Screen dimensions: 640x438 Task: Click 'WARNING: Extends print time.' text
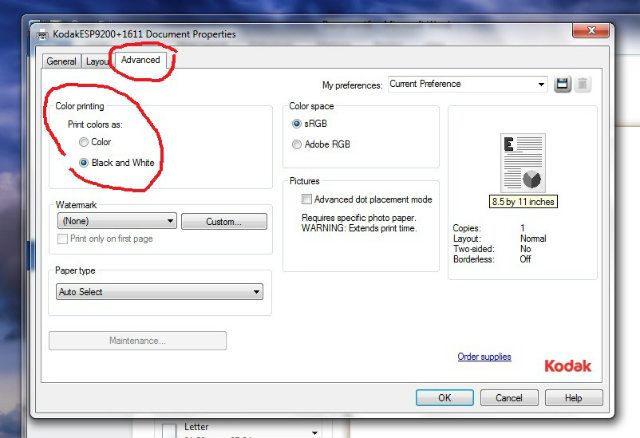point(359,228)
